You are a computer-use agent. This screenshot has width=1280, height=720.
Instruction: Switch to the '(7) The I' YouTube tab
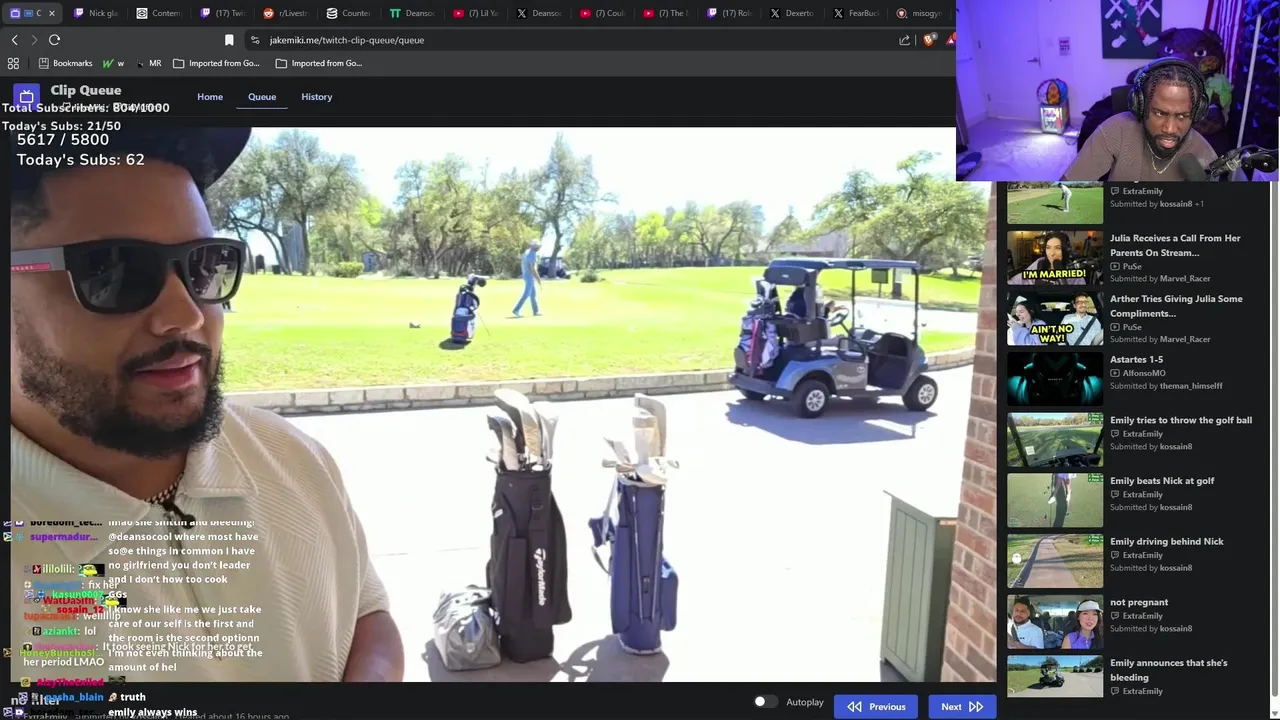668,13
